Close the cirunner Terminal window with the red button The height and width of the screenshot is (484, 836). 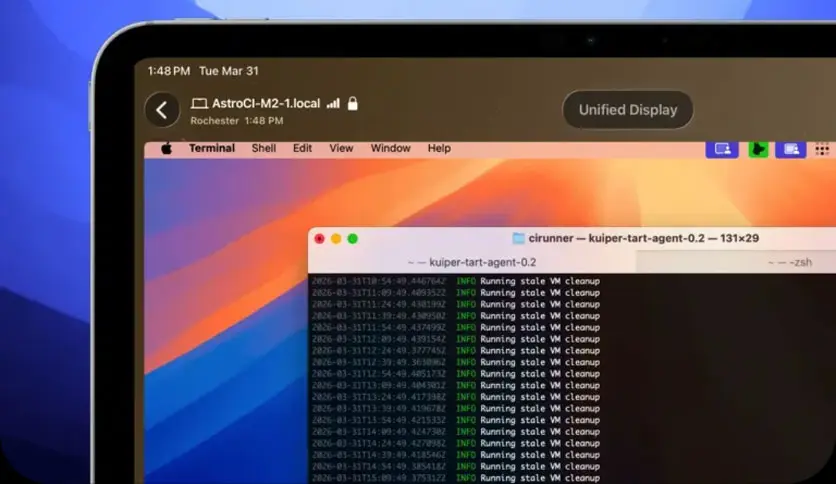319,239
